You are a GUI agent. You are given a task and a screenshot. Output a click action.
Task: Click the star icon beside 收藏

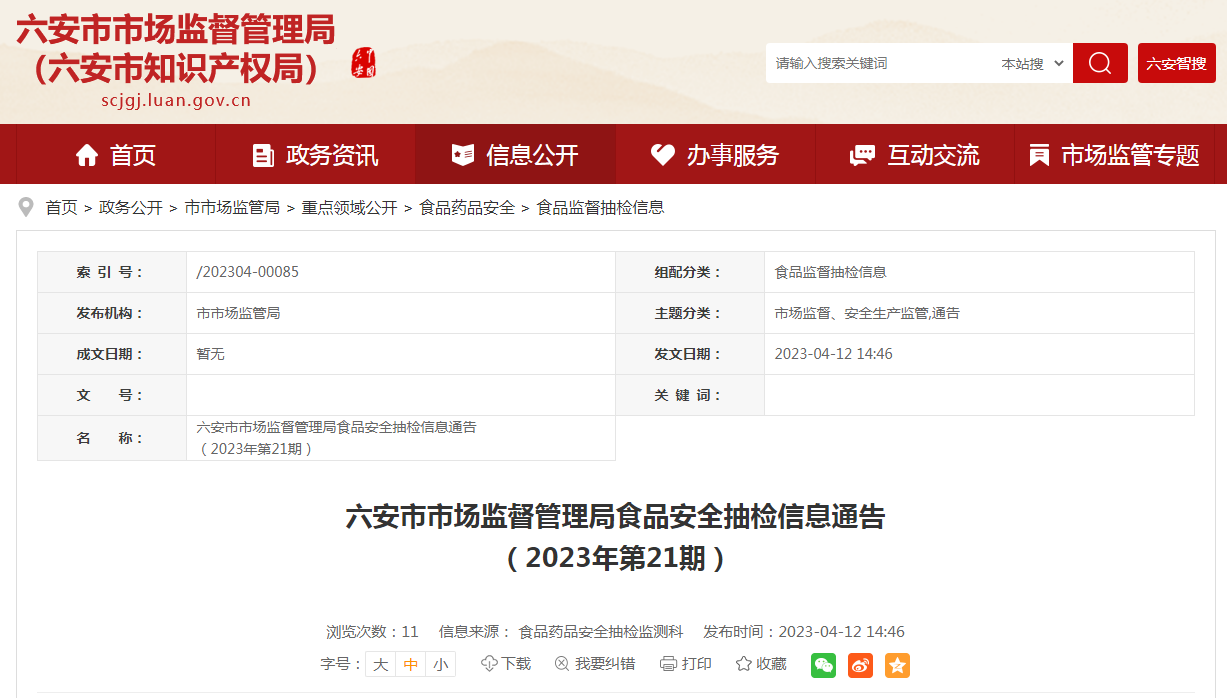coord(743,664)
